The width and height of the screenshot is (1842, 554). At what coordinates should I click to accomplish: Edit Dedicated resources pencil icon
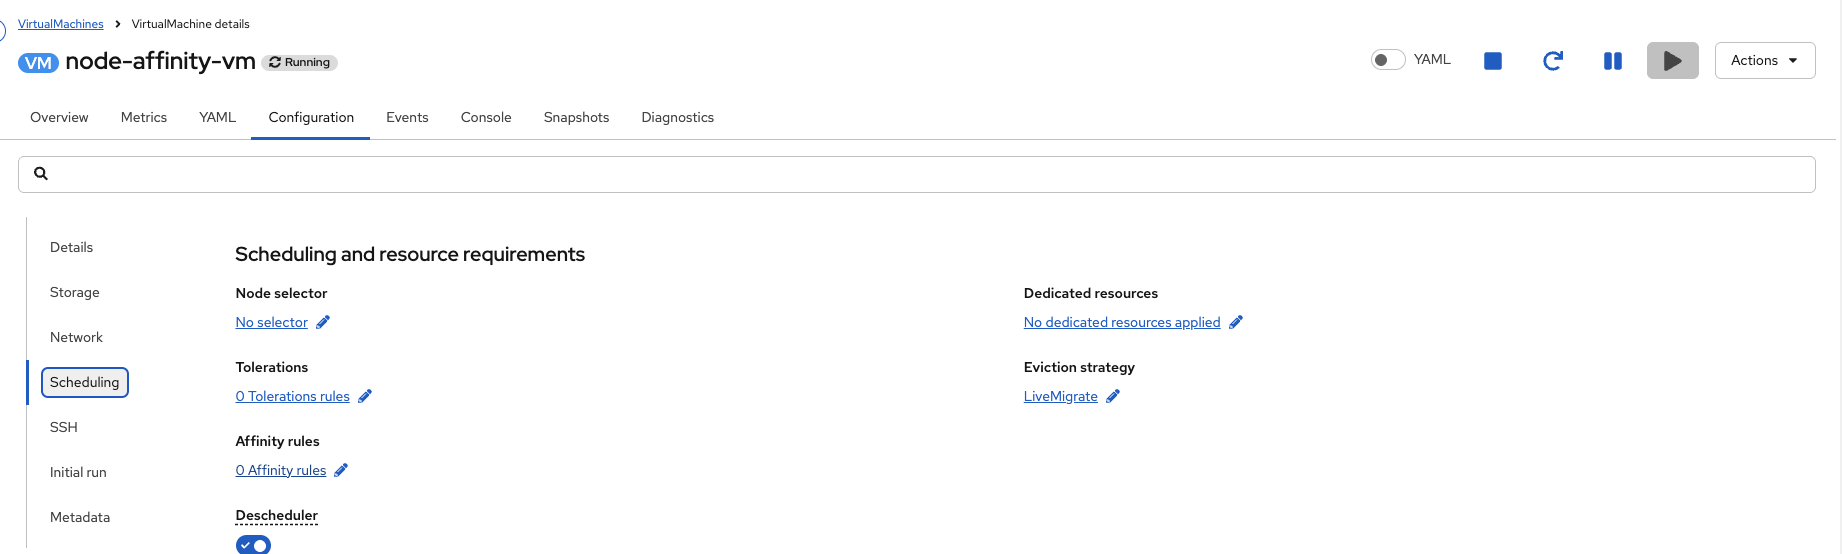point(1236,322)
